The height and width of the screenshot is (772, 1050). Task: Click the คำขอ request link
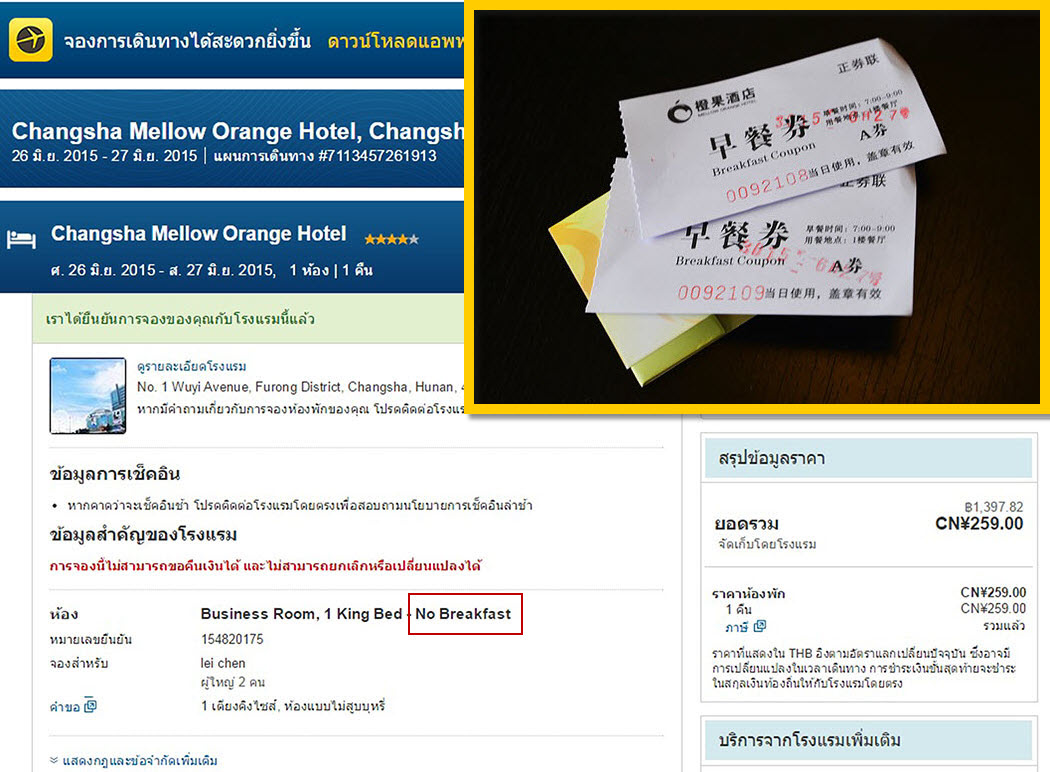(65, 707)
